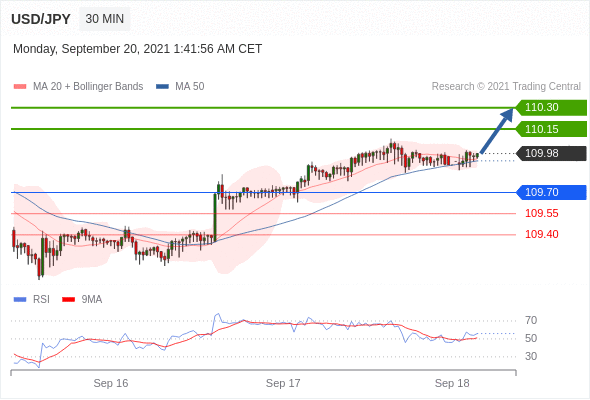
Task: Open the Research © 2021 Trading Central credit
Action: coord(506,87)
